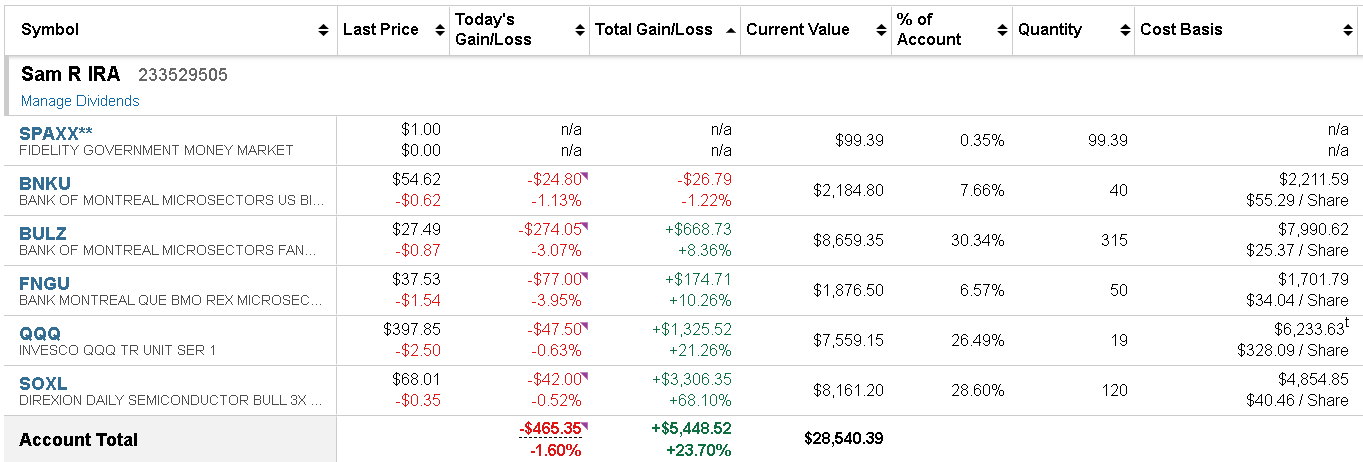Click Total Gain/Loss column header
Viewport: 1363px width, 462px height.
click(654, 30)
